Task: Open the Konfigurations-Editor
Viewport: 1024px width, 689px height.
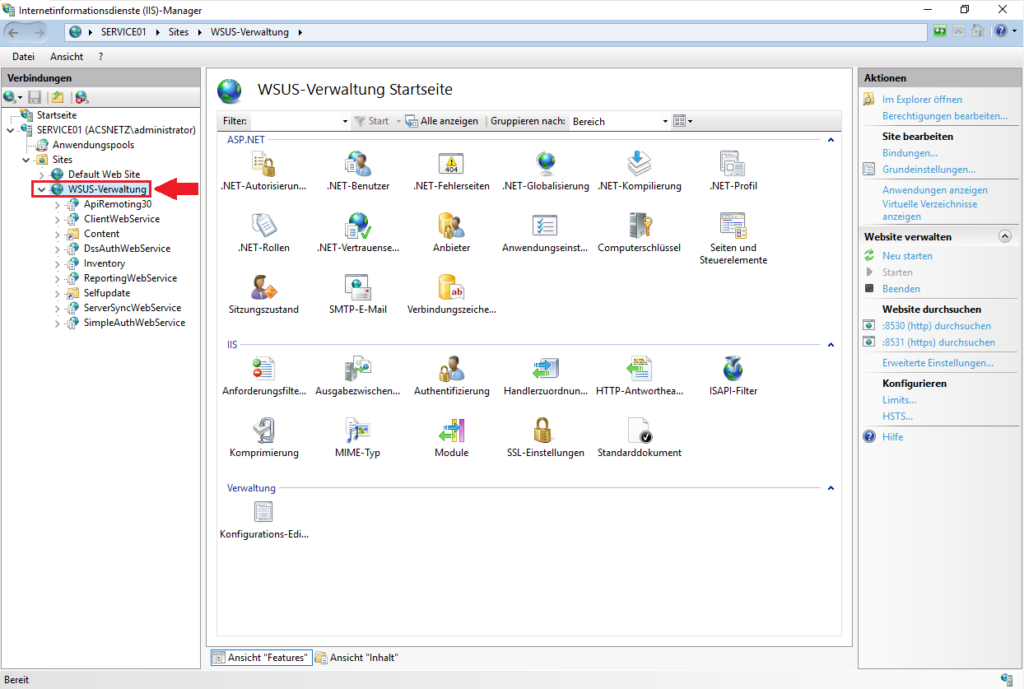Action: [263, 511]
